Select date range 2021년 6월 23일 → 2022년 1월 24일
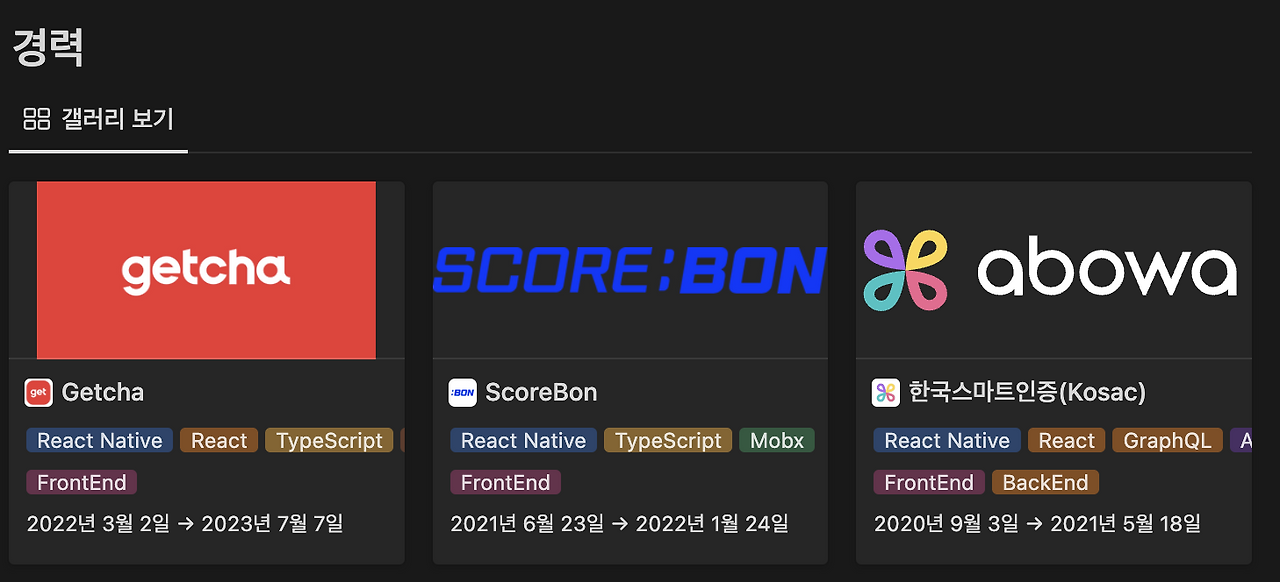Image resolution: width=1280 pixels, height=582 pixels. (x=619, y=523)
